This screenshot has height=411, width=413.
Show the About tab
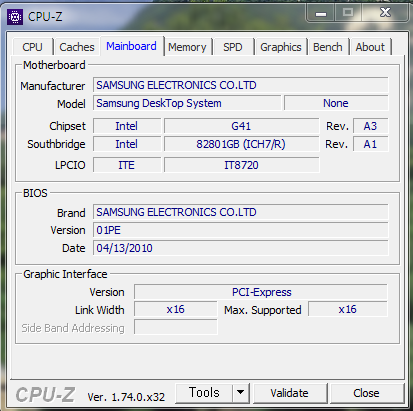370,47
